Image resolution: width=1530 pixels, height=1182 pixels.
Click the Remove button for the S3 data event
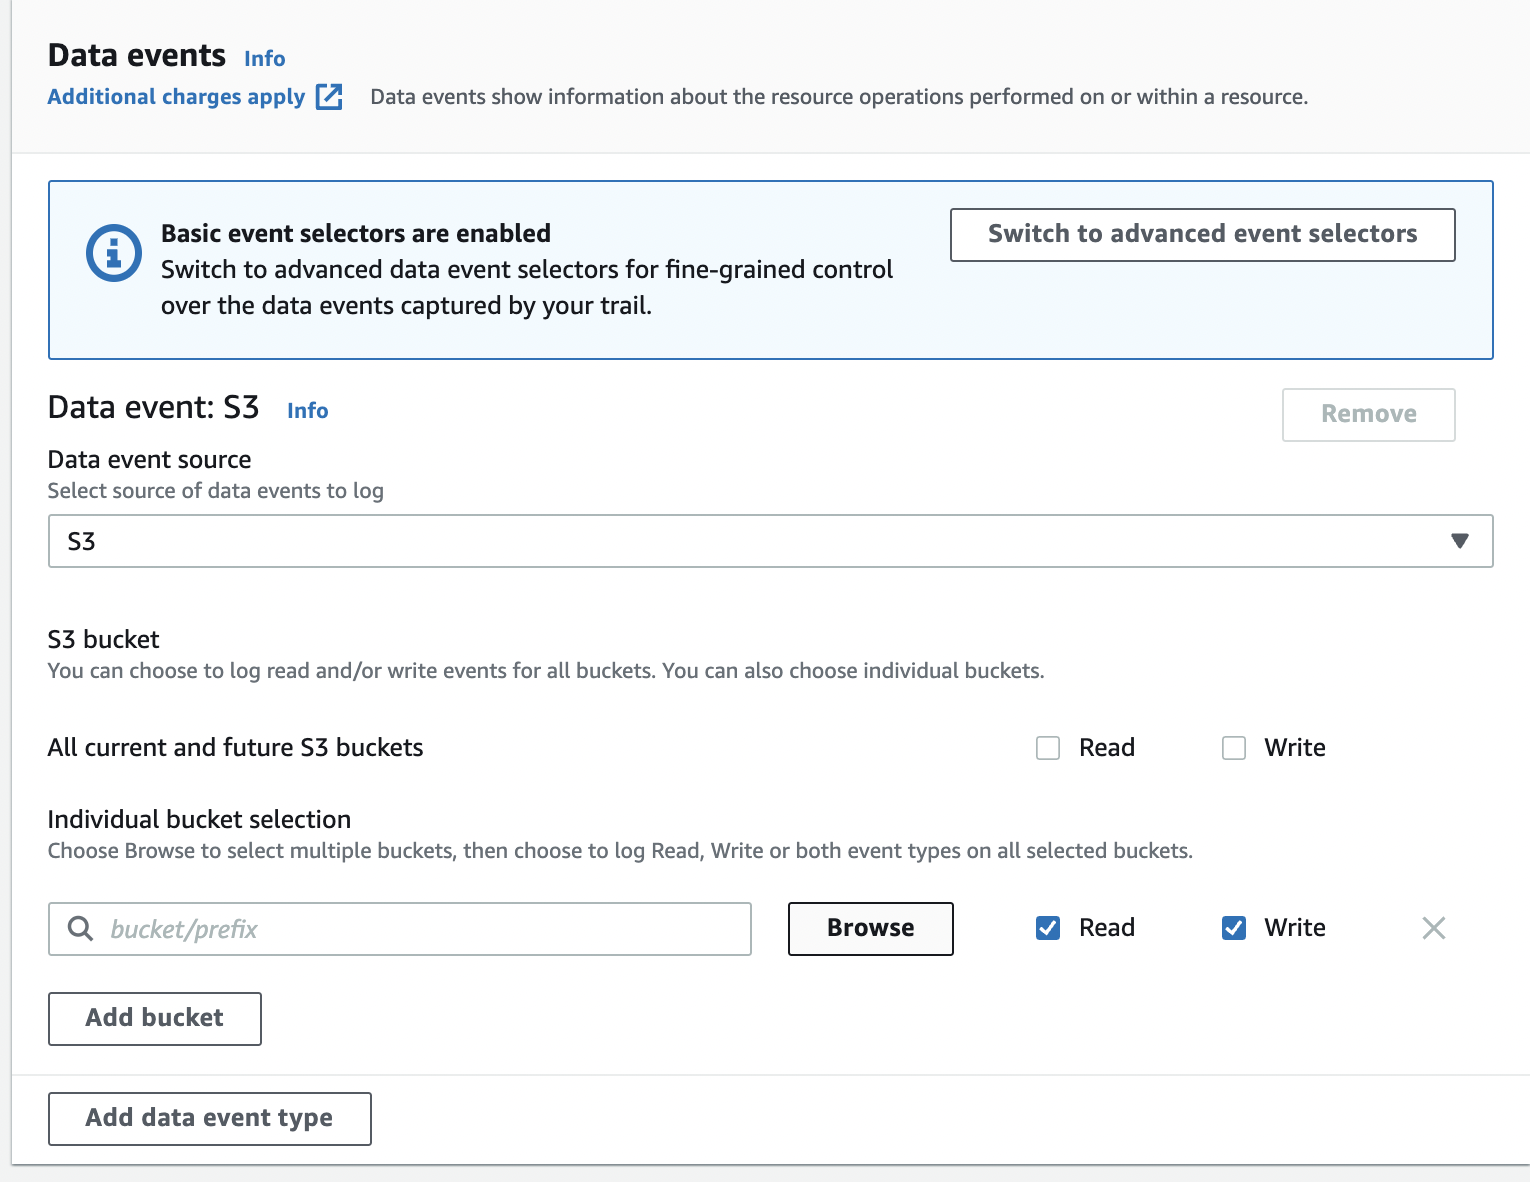click(x=1368, y=414)
